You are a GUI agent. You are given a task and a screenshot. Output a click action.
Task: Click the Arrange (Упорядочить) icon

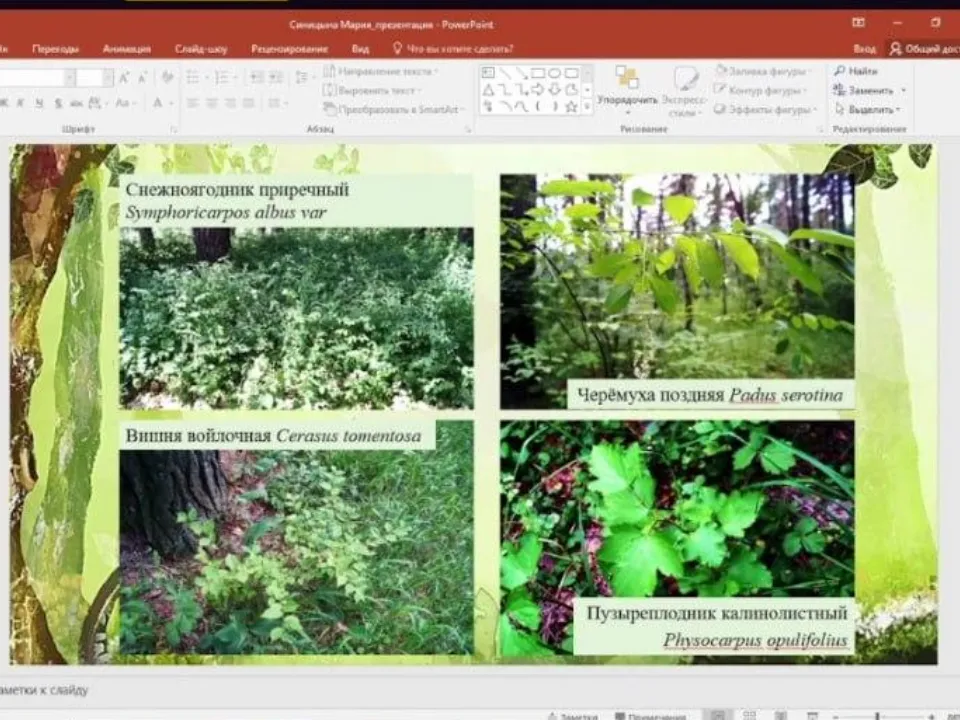tap(627, 83)
